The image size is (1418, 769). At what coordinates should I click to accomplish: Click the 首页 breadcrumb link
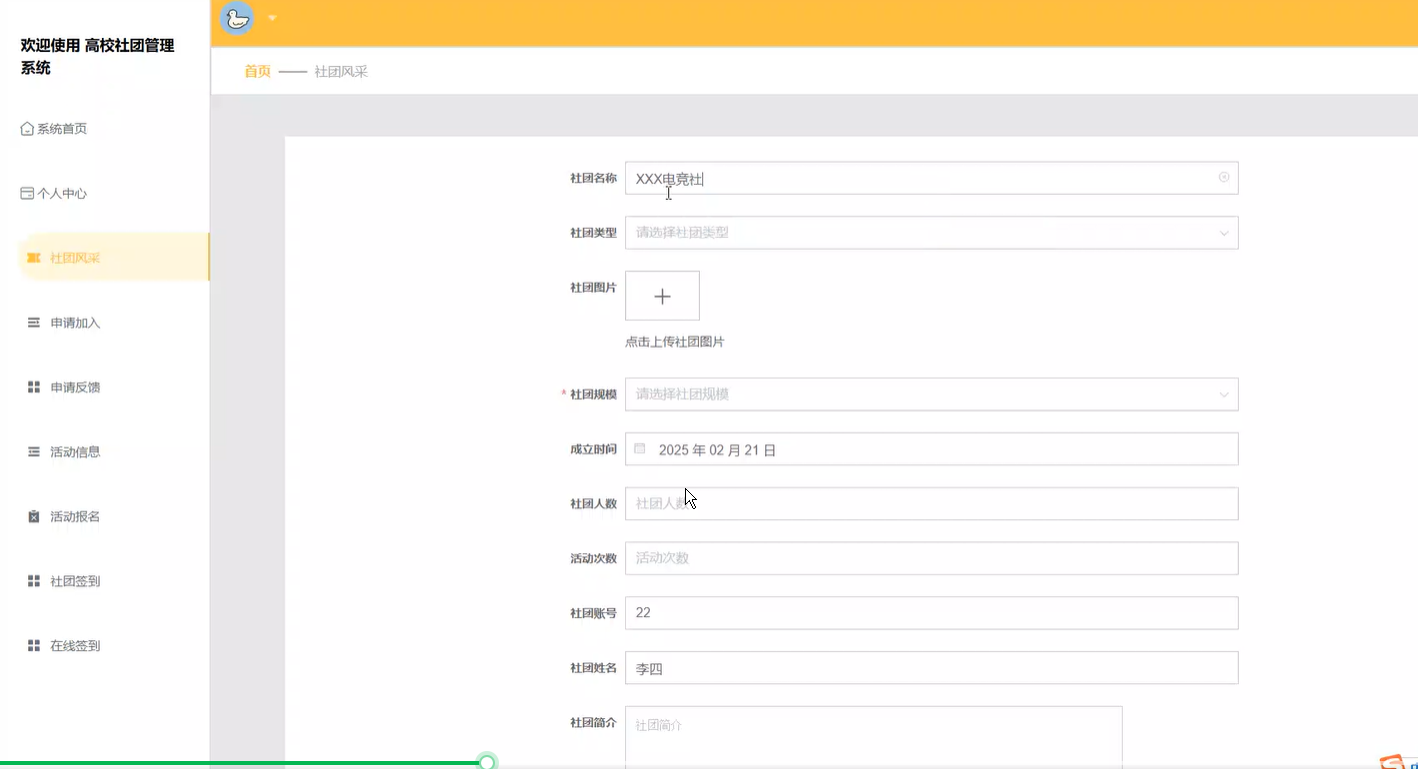[x=257, y=71]
